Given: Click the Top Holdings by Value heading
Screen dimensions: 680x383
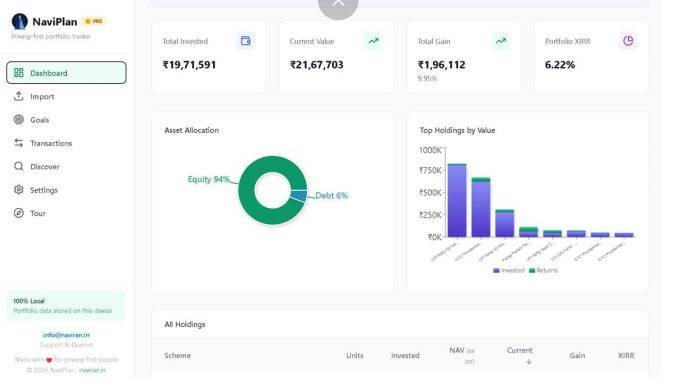Looking at the screenshot, I should point(457,130).
